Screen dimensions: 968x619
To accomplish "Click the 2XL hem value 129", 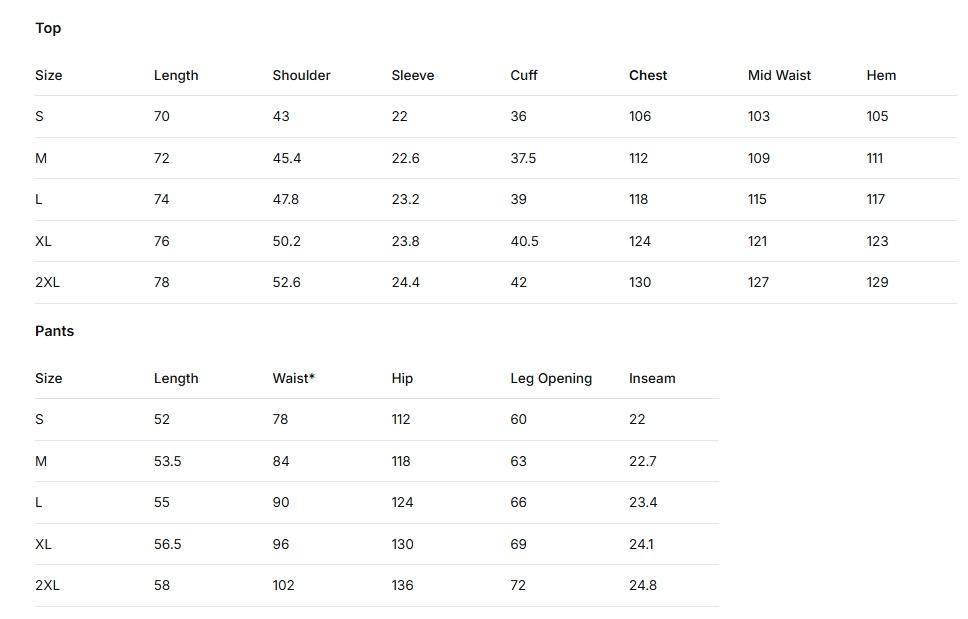I will 877,282.
